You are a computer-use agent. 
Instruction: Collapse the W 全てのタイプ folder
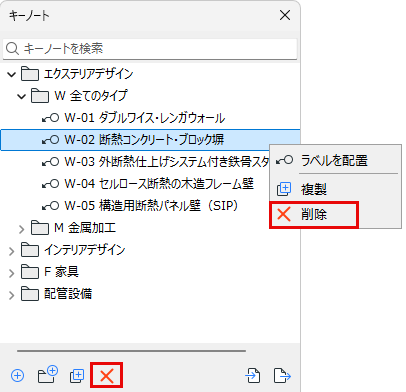coord(22,96)
